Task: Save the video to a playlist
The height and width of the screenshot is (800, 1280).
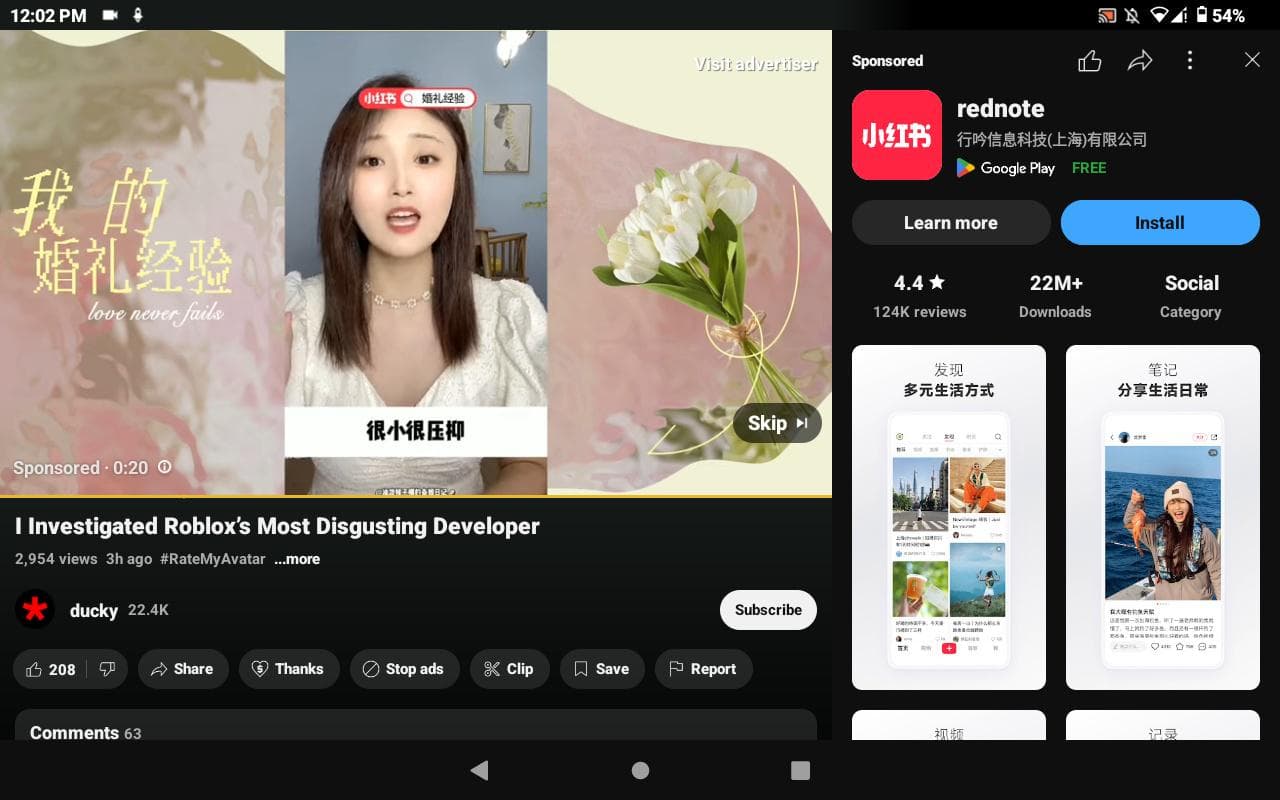Action: [x=602, y=669]
